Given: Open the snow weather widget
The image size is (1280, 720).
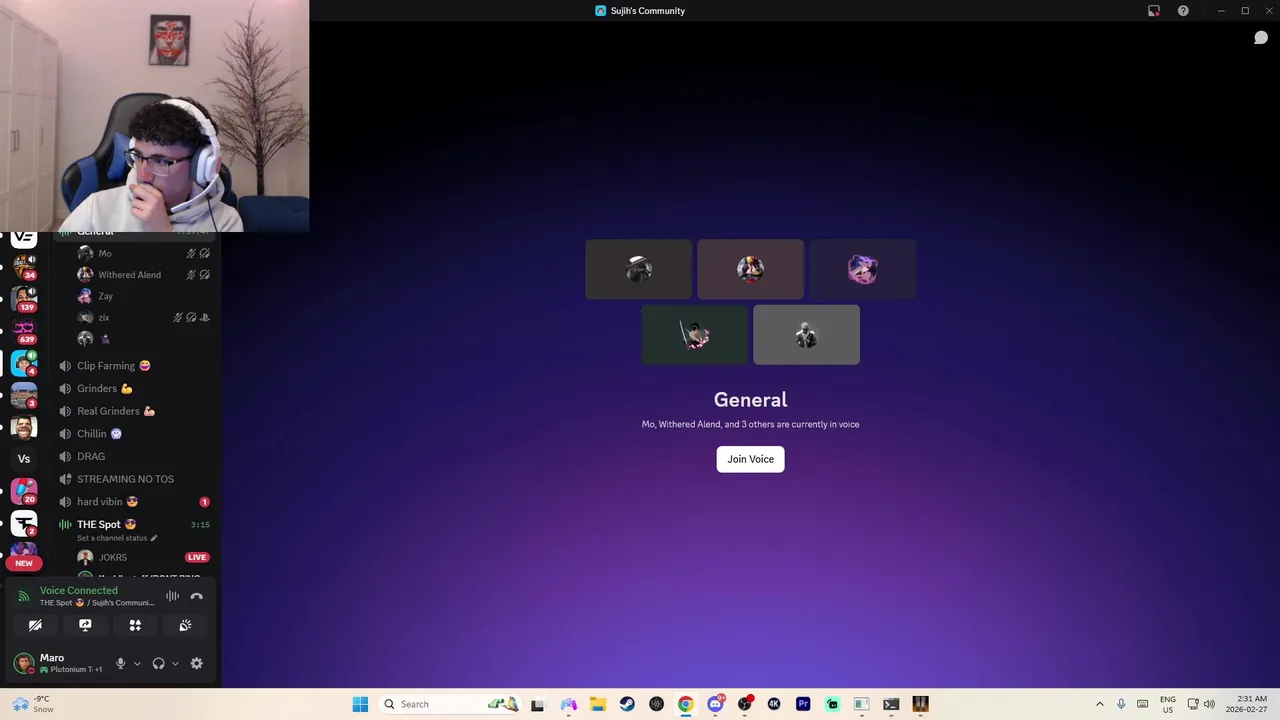Looking at the screenshot, I should point(32,704).
